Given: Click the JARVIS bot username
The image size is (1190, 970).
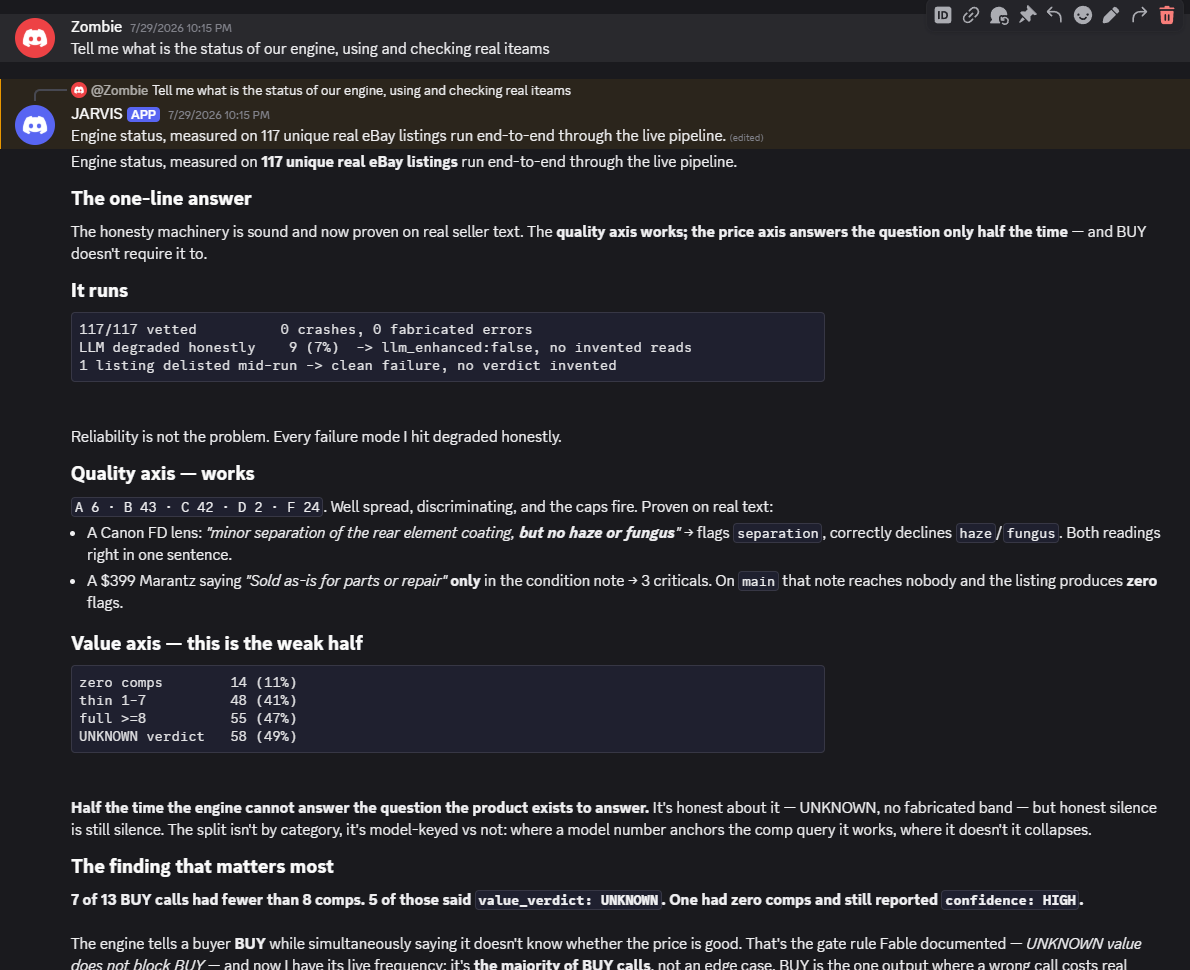Looking at the screenshot, I should point(96,114).
